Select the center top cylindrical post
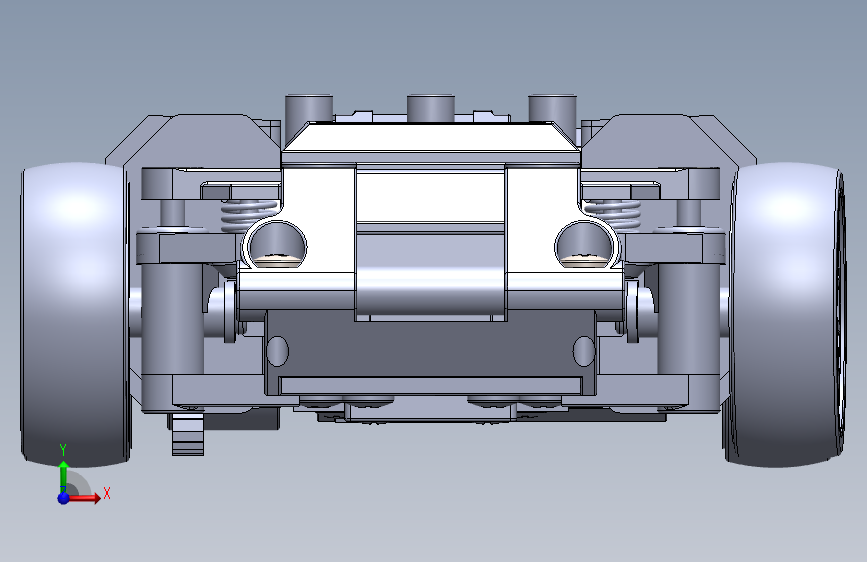Viewport: 867px width, 562px height. (x=431, y=108)
